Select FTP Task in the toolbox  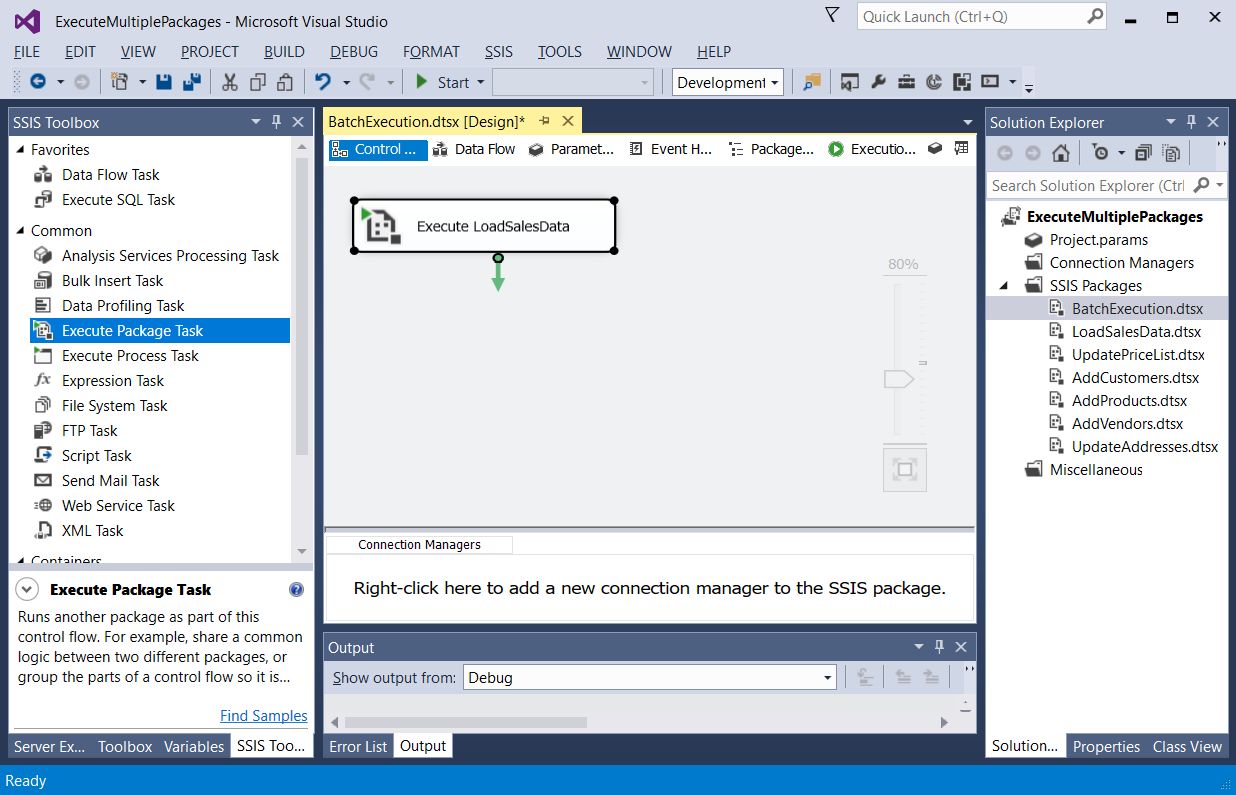89,430
